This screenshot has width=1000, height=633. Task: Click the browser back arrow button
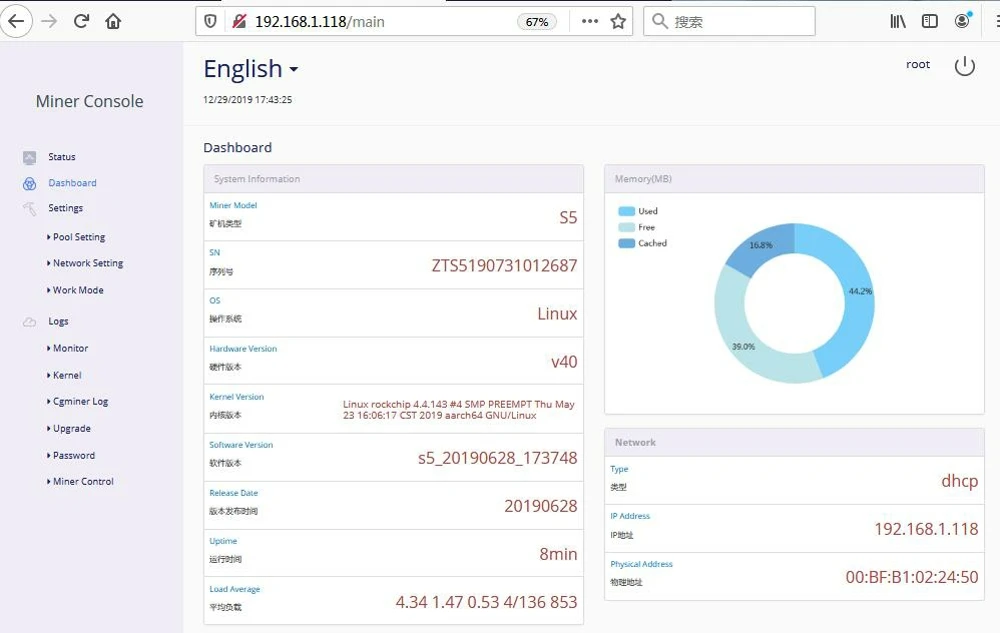pyautogui.click(x=16, y=22)
